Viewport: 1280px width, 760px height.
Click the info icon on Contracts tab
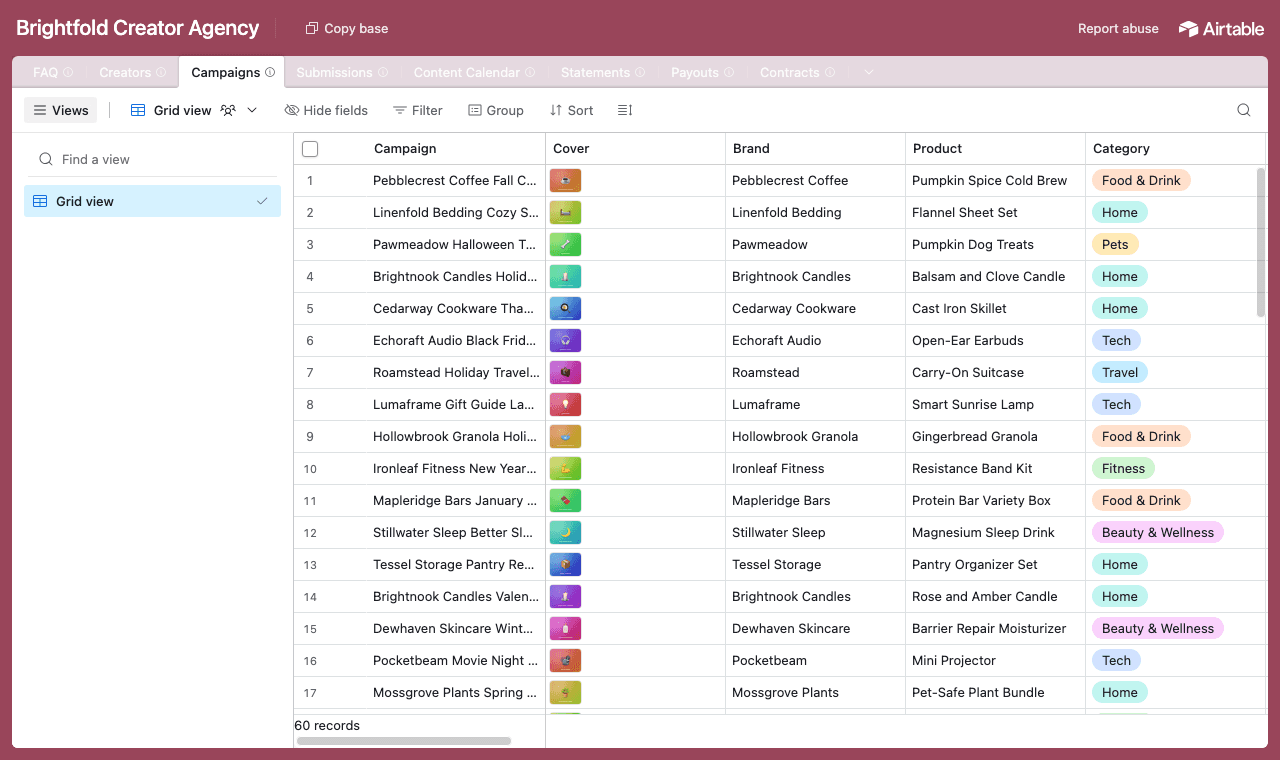click(829, 72)
